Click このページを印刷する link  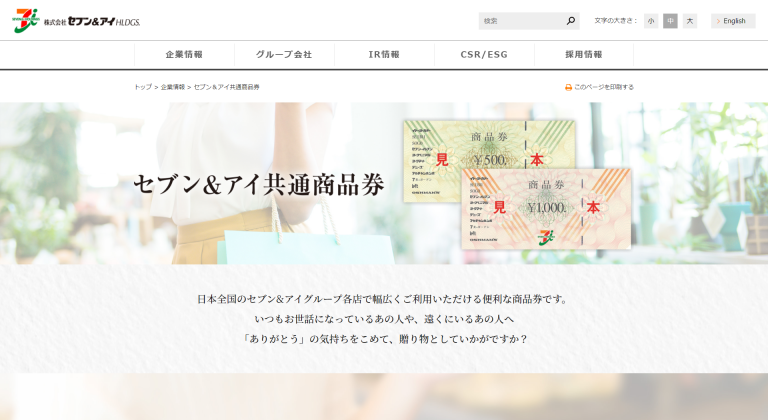pos(604,87)
